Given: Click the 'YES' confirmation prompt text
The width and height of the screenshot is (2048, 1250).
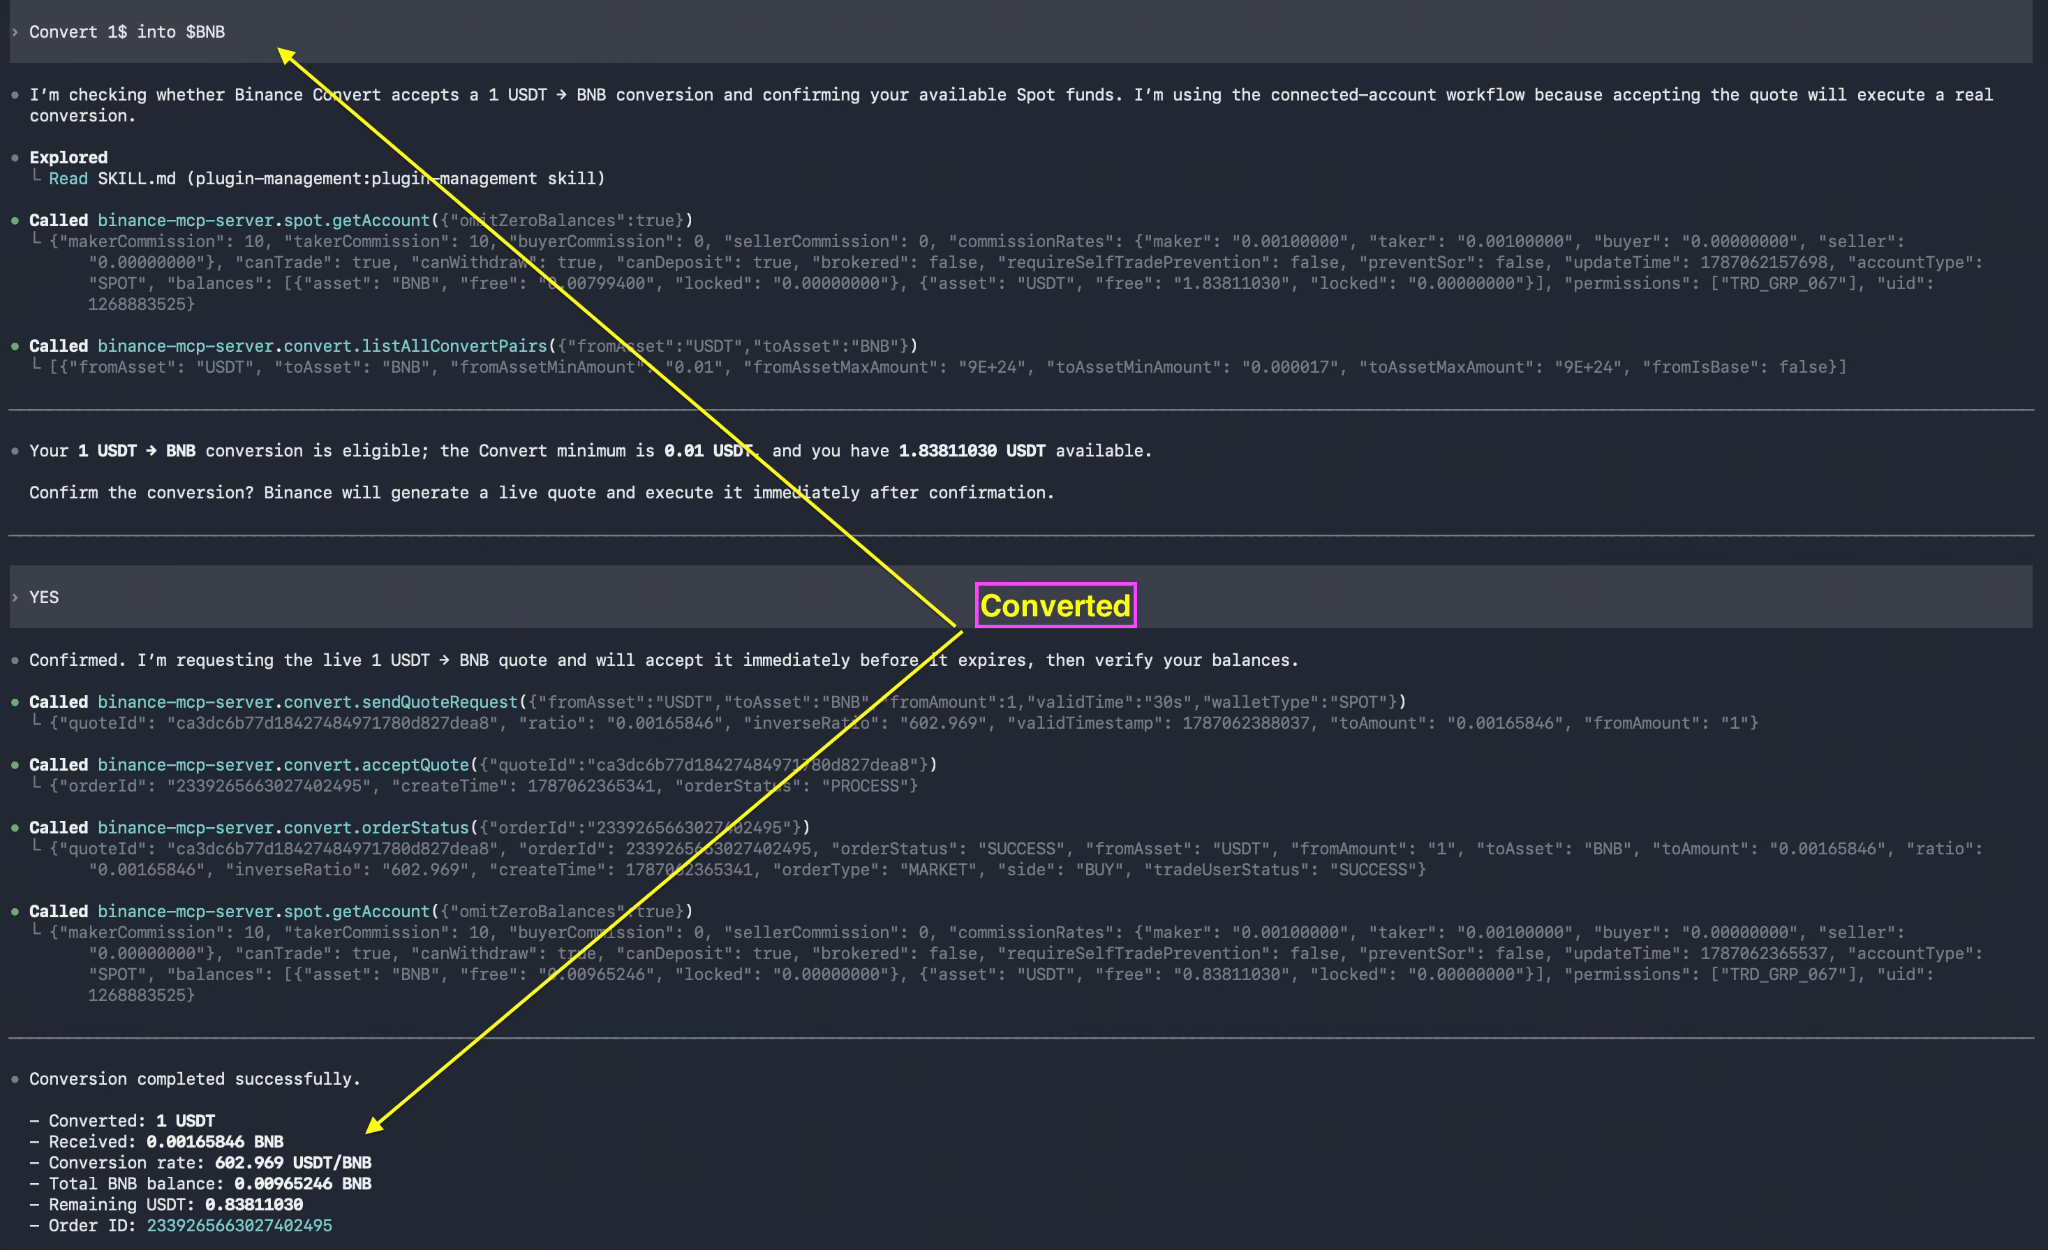Looking at the screenshot, I should [x=44, y=597].
